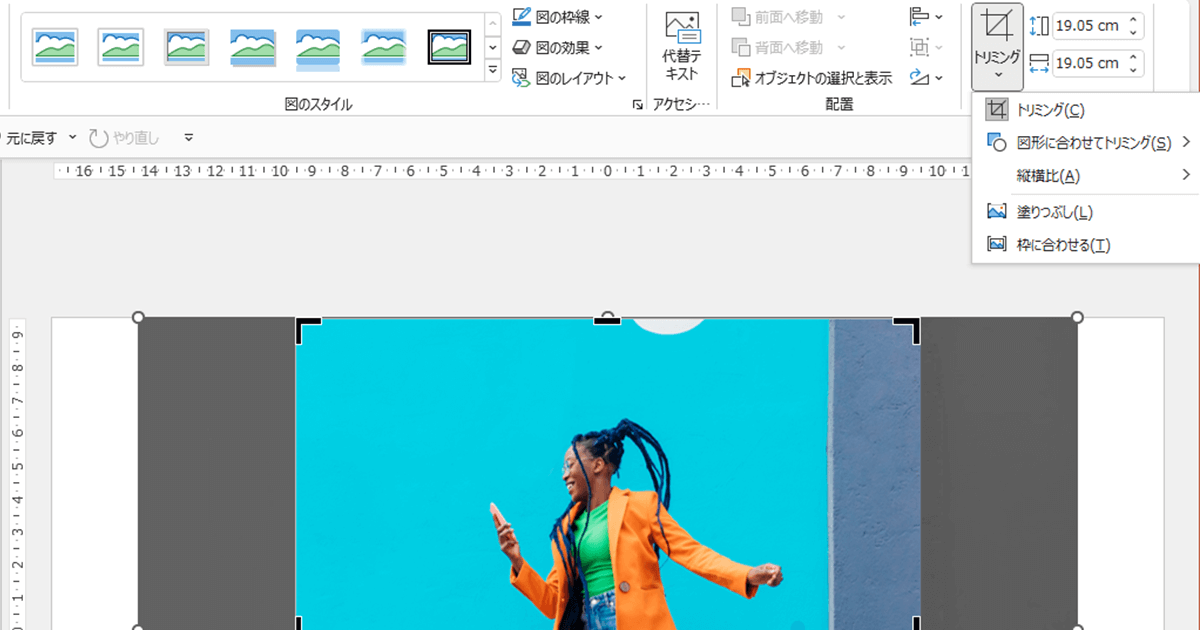The width and height of the screenshot is (1200, 630).
Task: Click the 代替テキスト alt text button
Action: click(682, 46)
